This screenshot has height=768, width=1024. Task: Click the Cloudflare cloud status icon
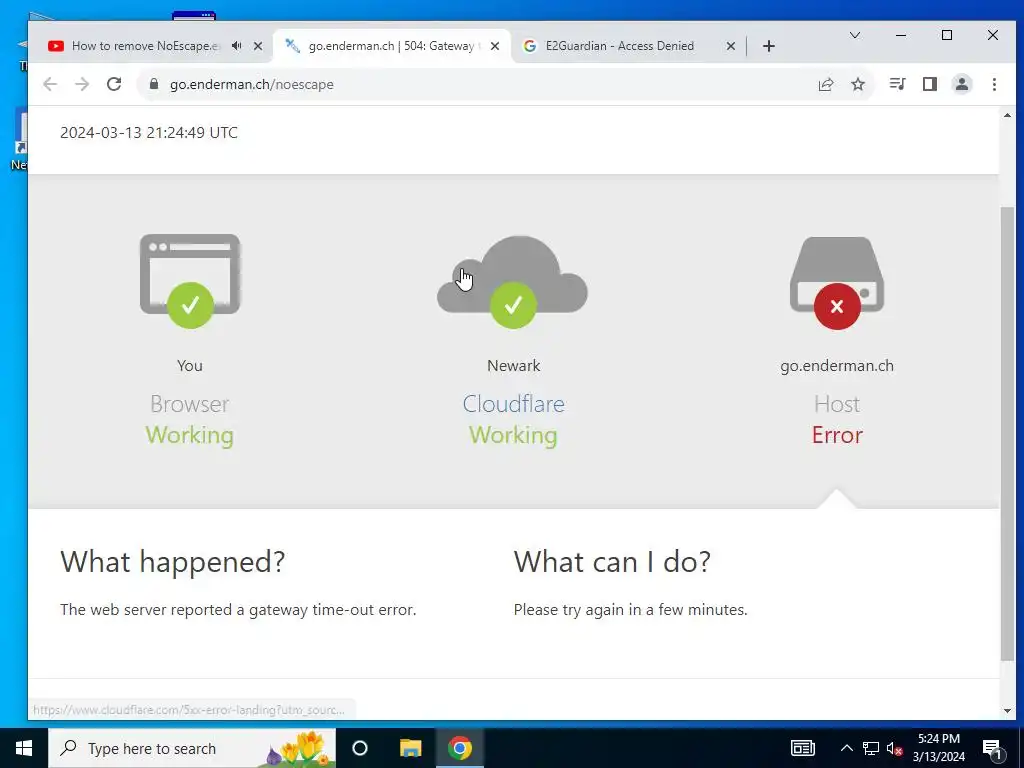tap(513, 282)
